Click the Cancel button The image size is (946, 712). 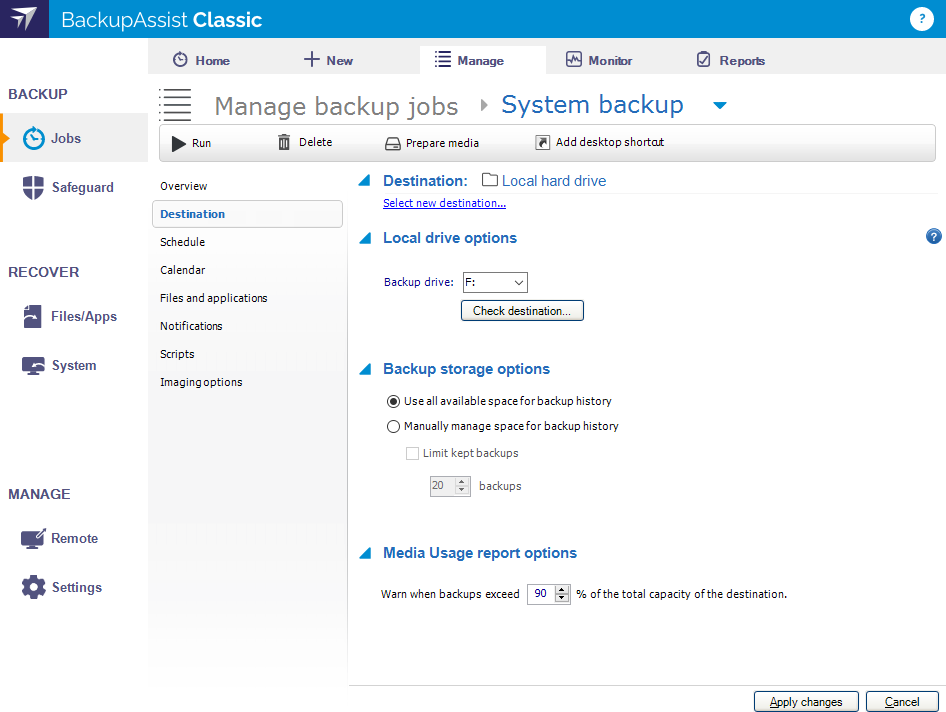(902, 702)
